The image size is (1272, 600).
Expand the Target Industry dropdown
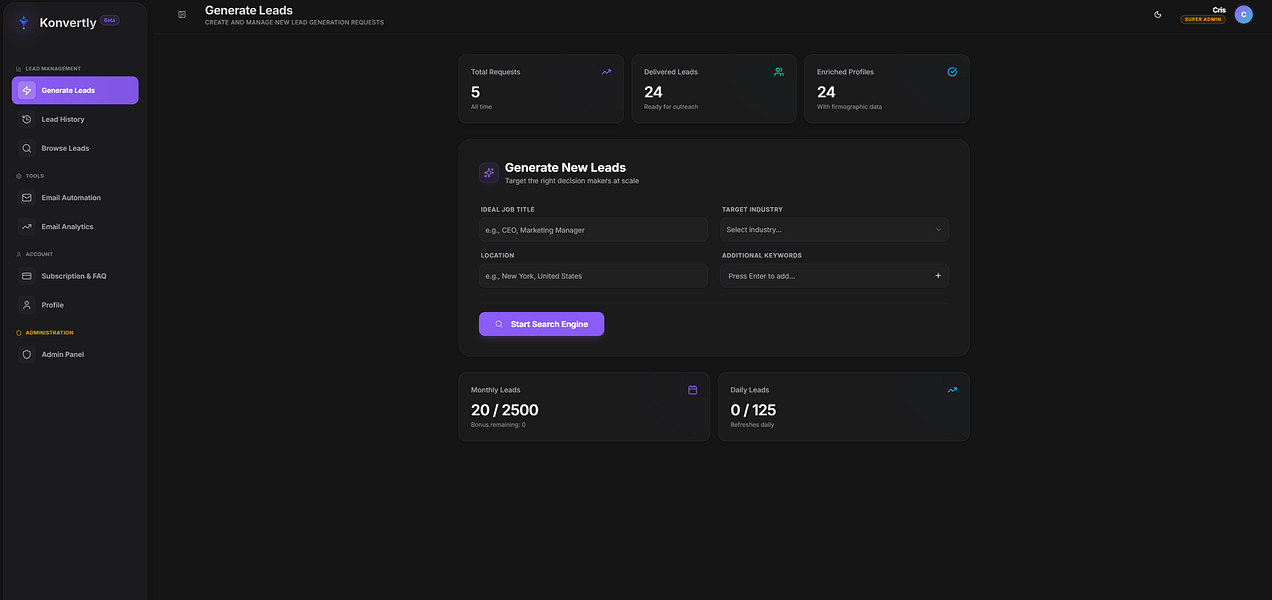835,230
